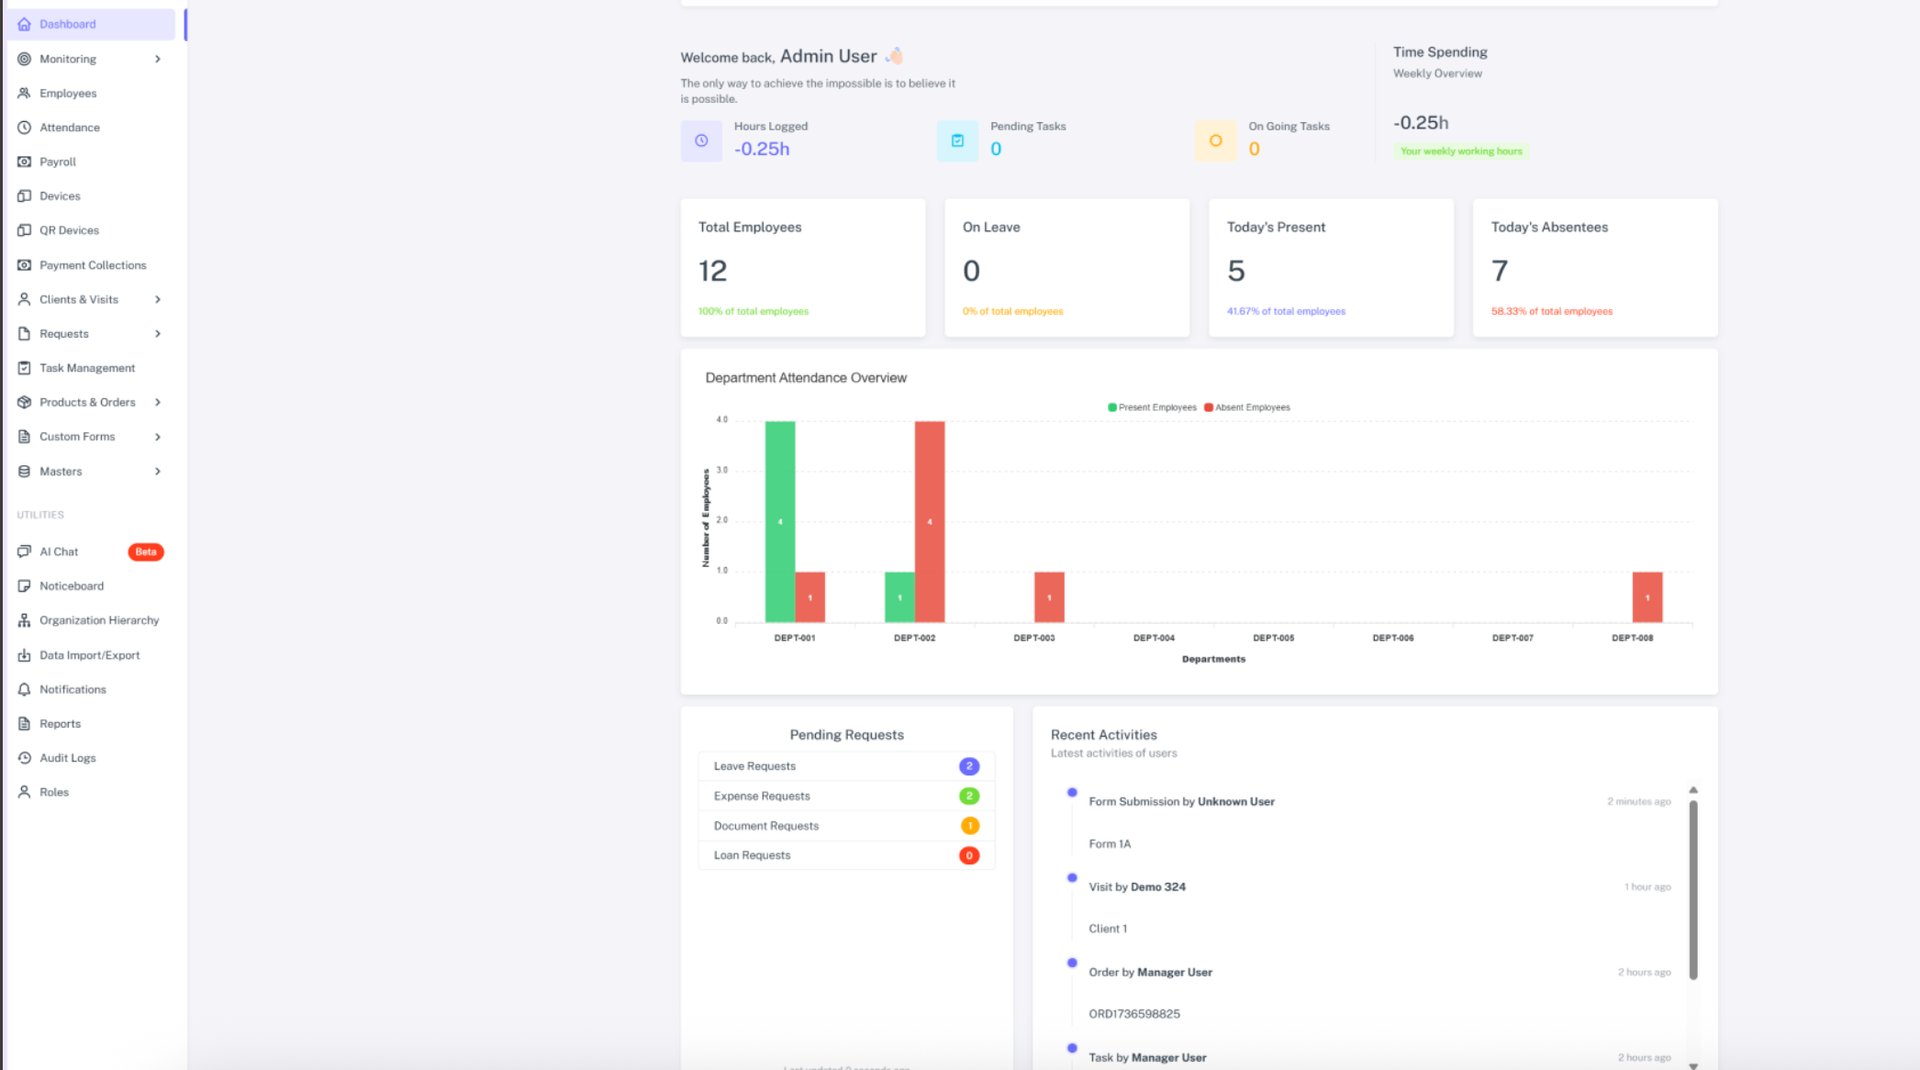
Task: Click the Payment Collections icon
Action: (x=24, y=265)
